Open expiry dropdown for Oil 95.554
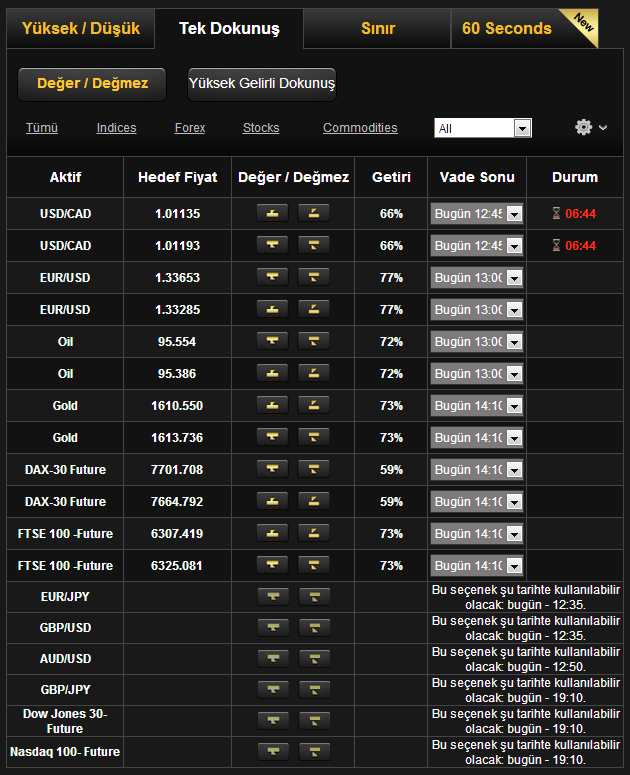 pyautogui.click(x=476, y=341)
